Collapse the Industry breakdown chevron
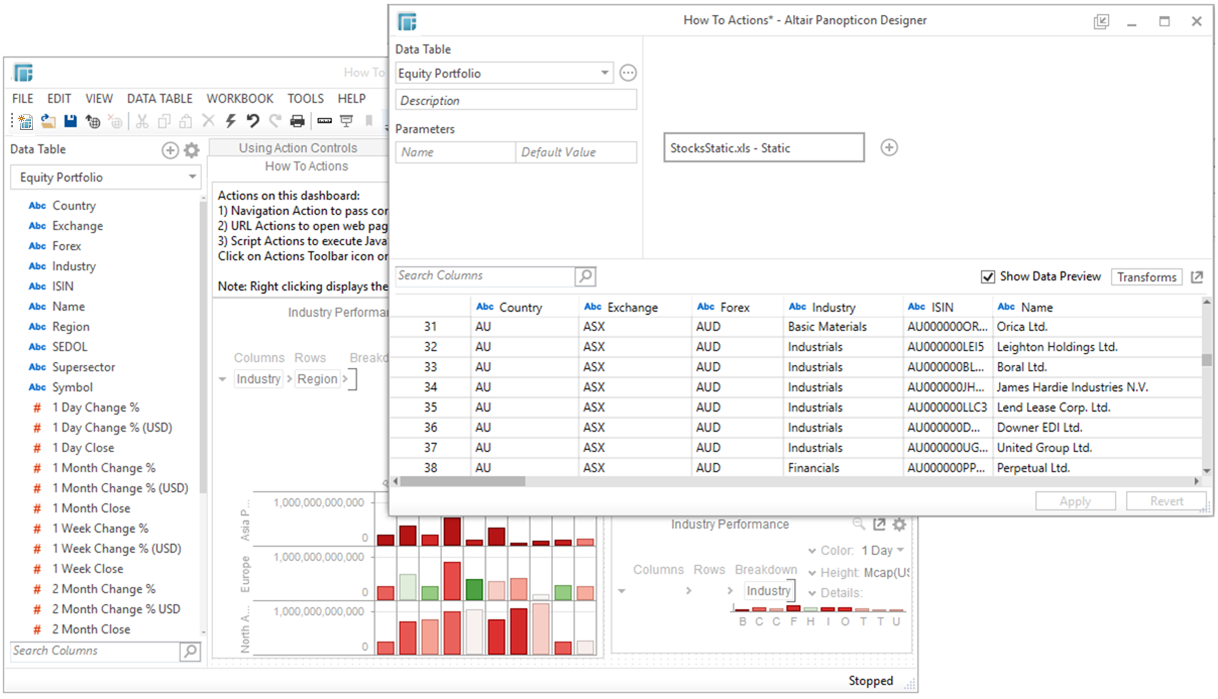1218x699 pixels. [x=731, y=590]
